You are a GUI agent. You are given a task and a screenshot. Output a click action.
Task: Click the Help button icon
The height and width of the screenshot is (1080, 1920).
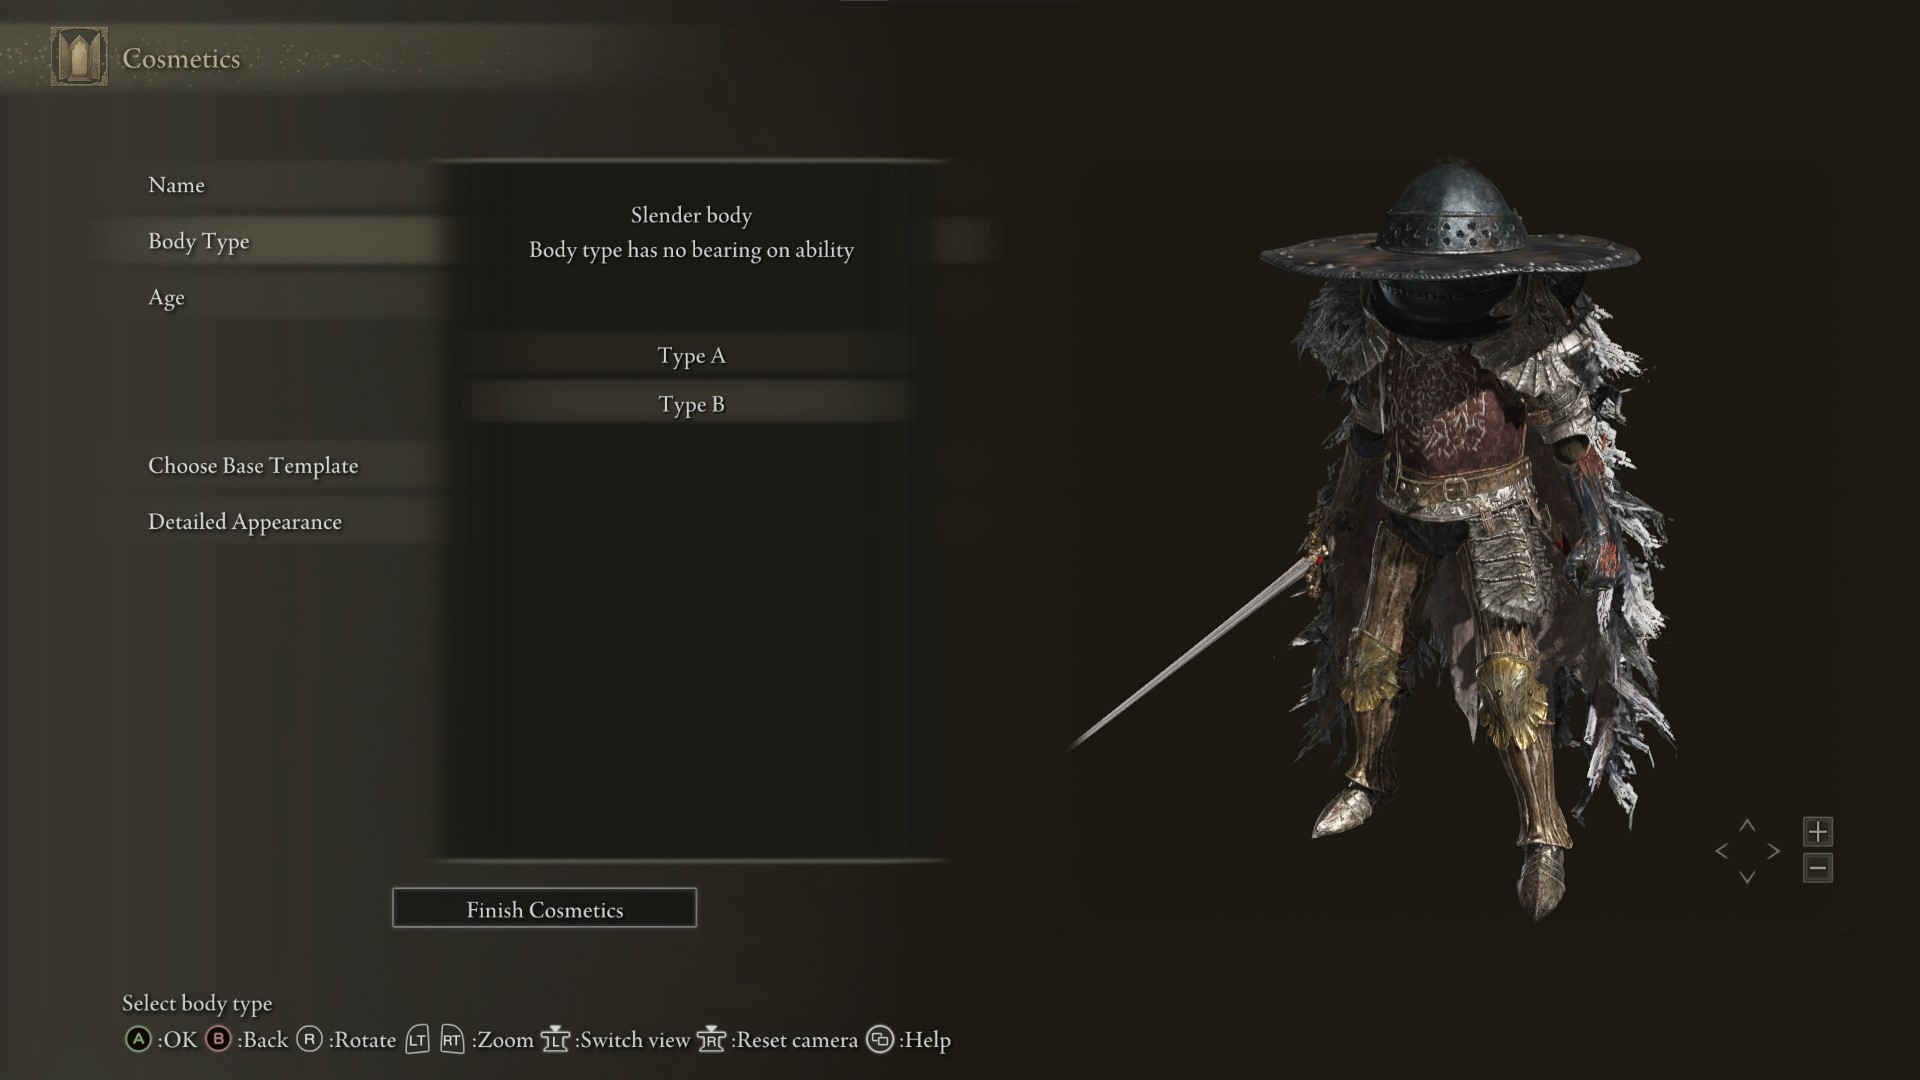coord(880,1040)
